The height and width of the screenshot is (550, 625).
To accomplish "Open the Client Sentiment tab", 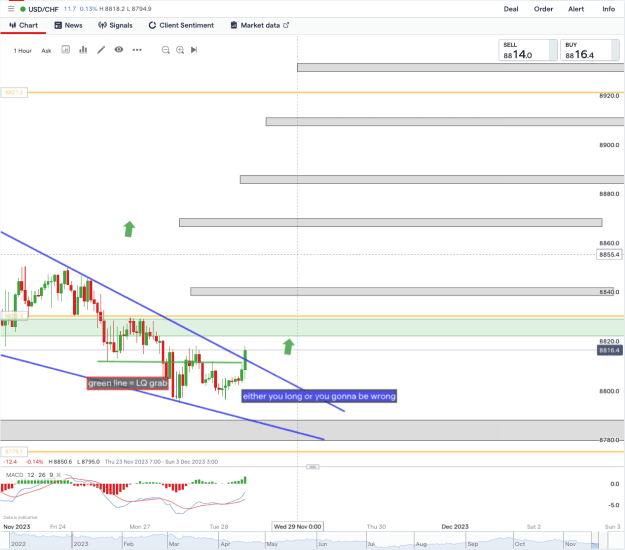I will pos(181,25).
